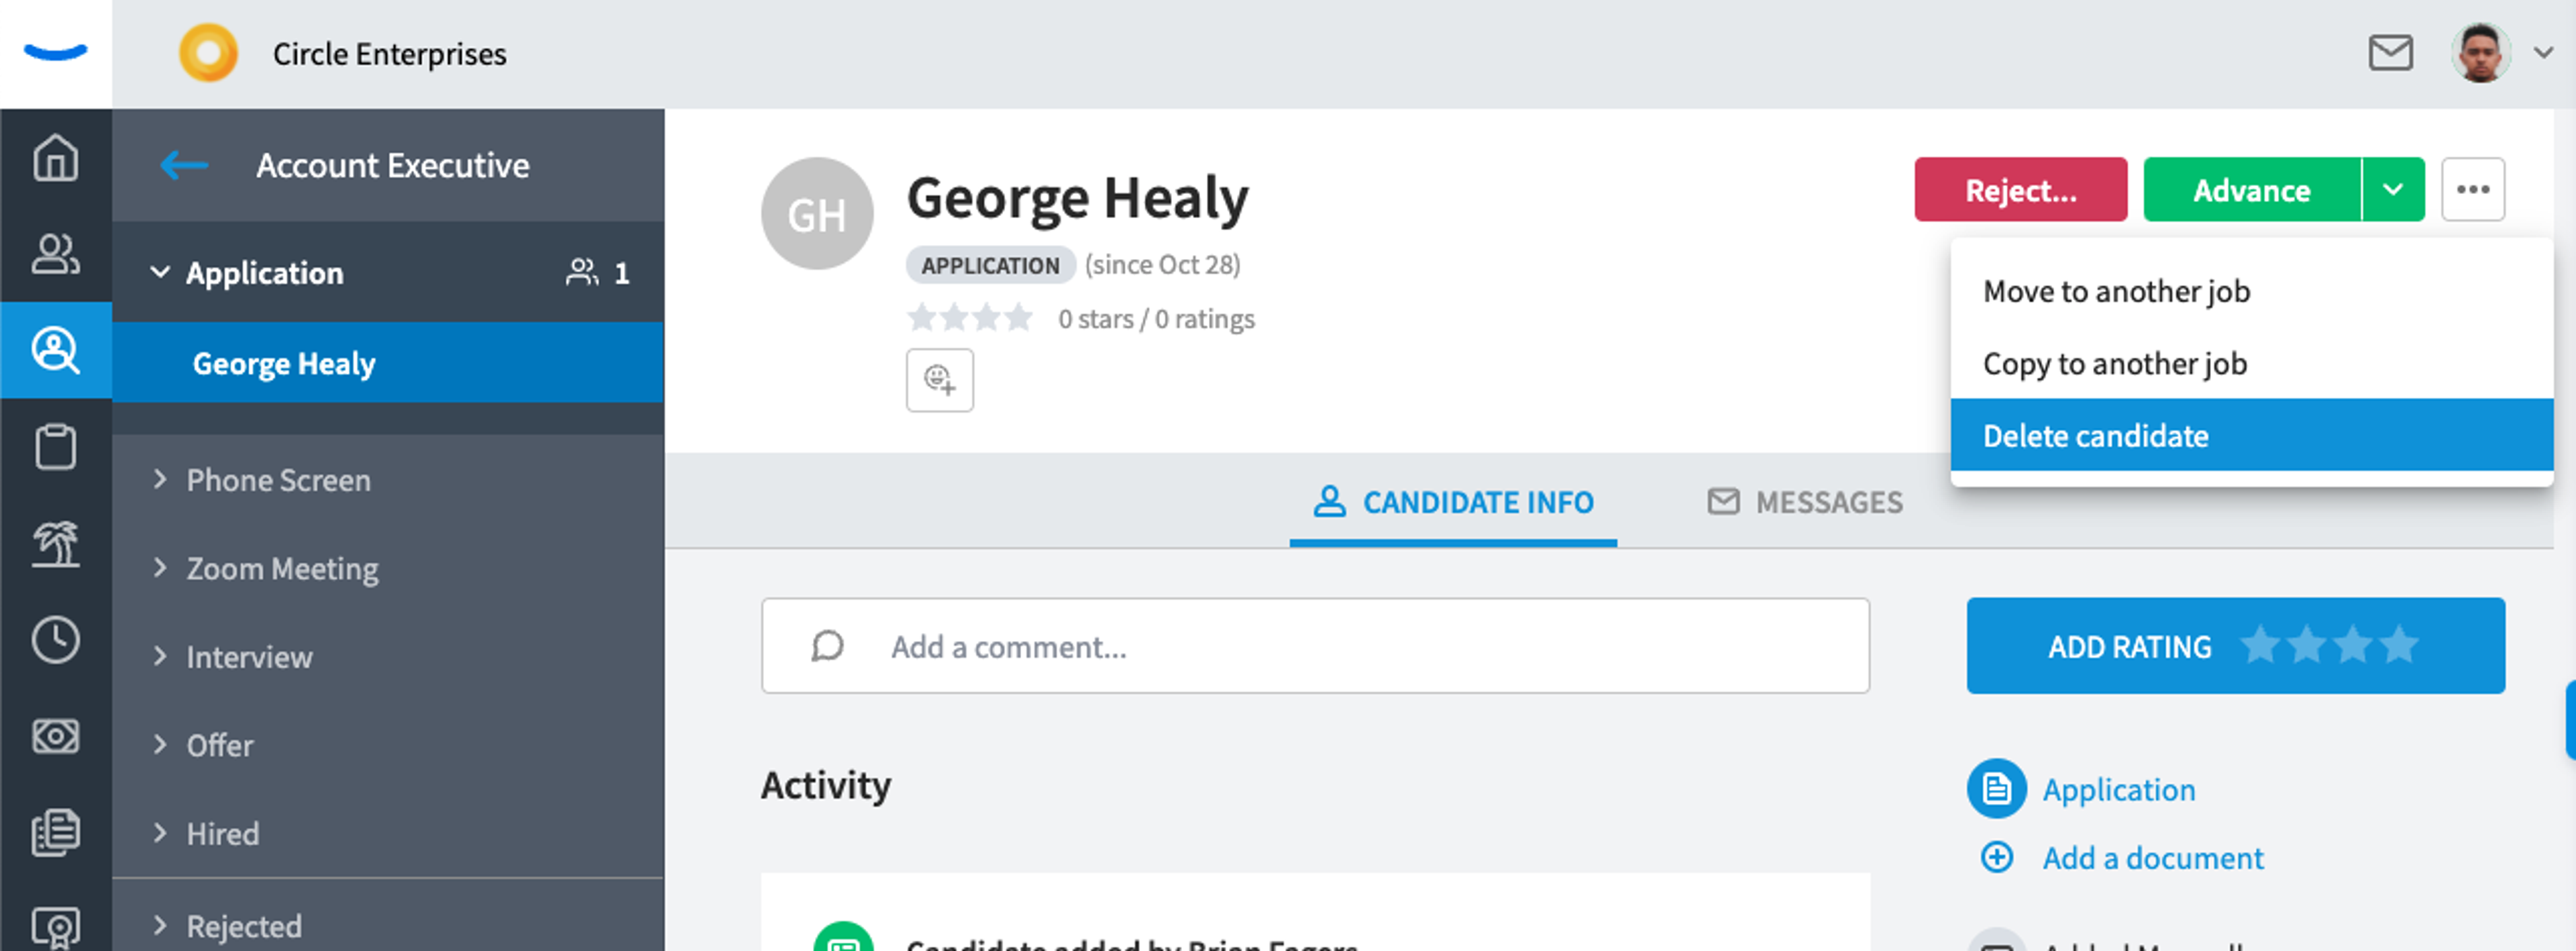Click the add reaction emoji icon
2576x951 pixels.
click(x=939, y=380)
